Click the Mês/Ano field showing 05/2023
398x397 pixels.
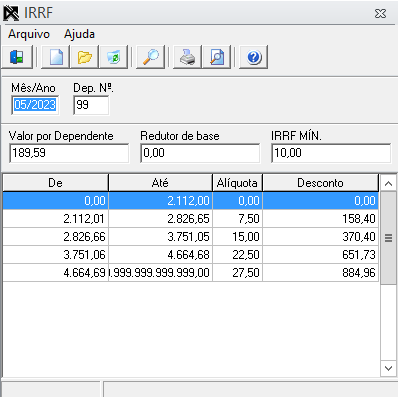[35, 105]
